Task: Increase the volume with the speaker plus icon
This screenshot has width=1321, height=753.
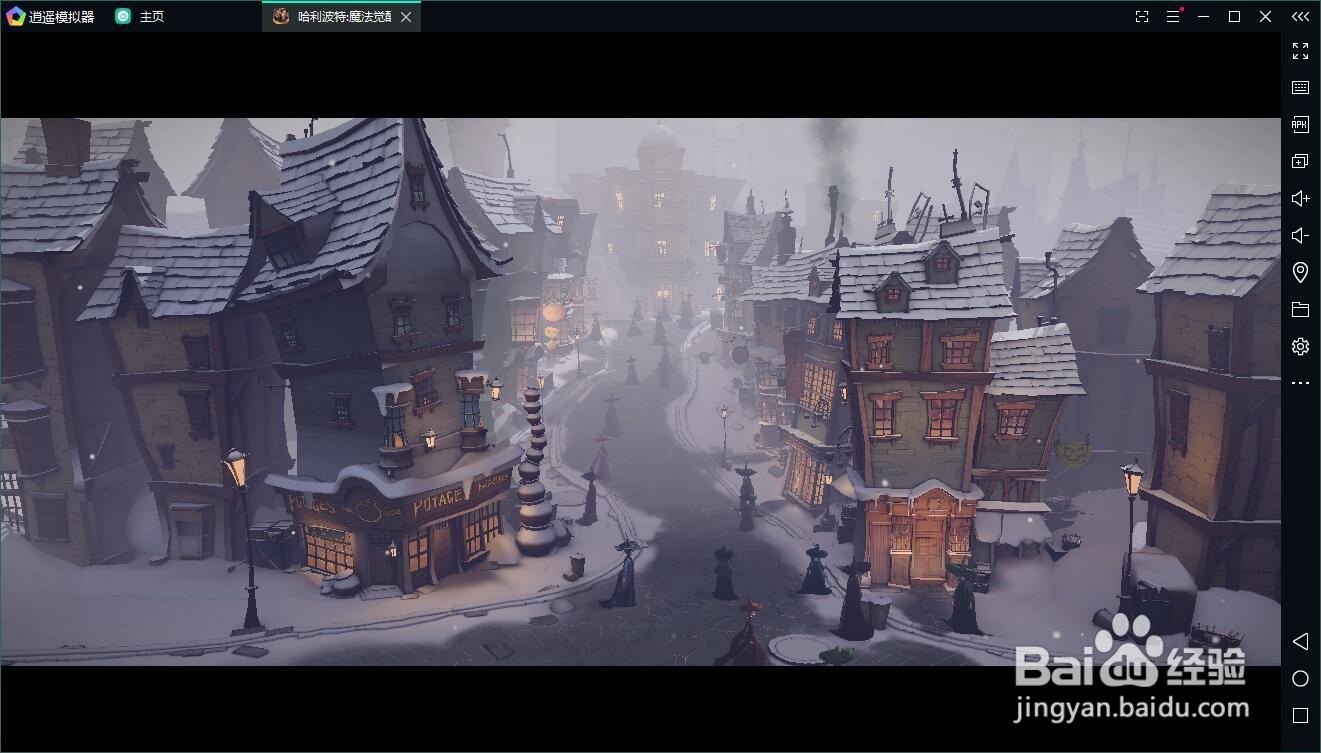Action: 1300,198
